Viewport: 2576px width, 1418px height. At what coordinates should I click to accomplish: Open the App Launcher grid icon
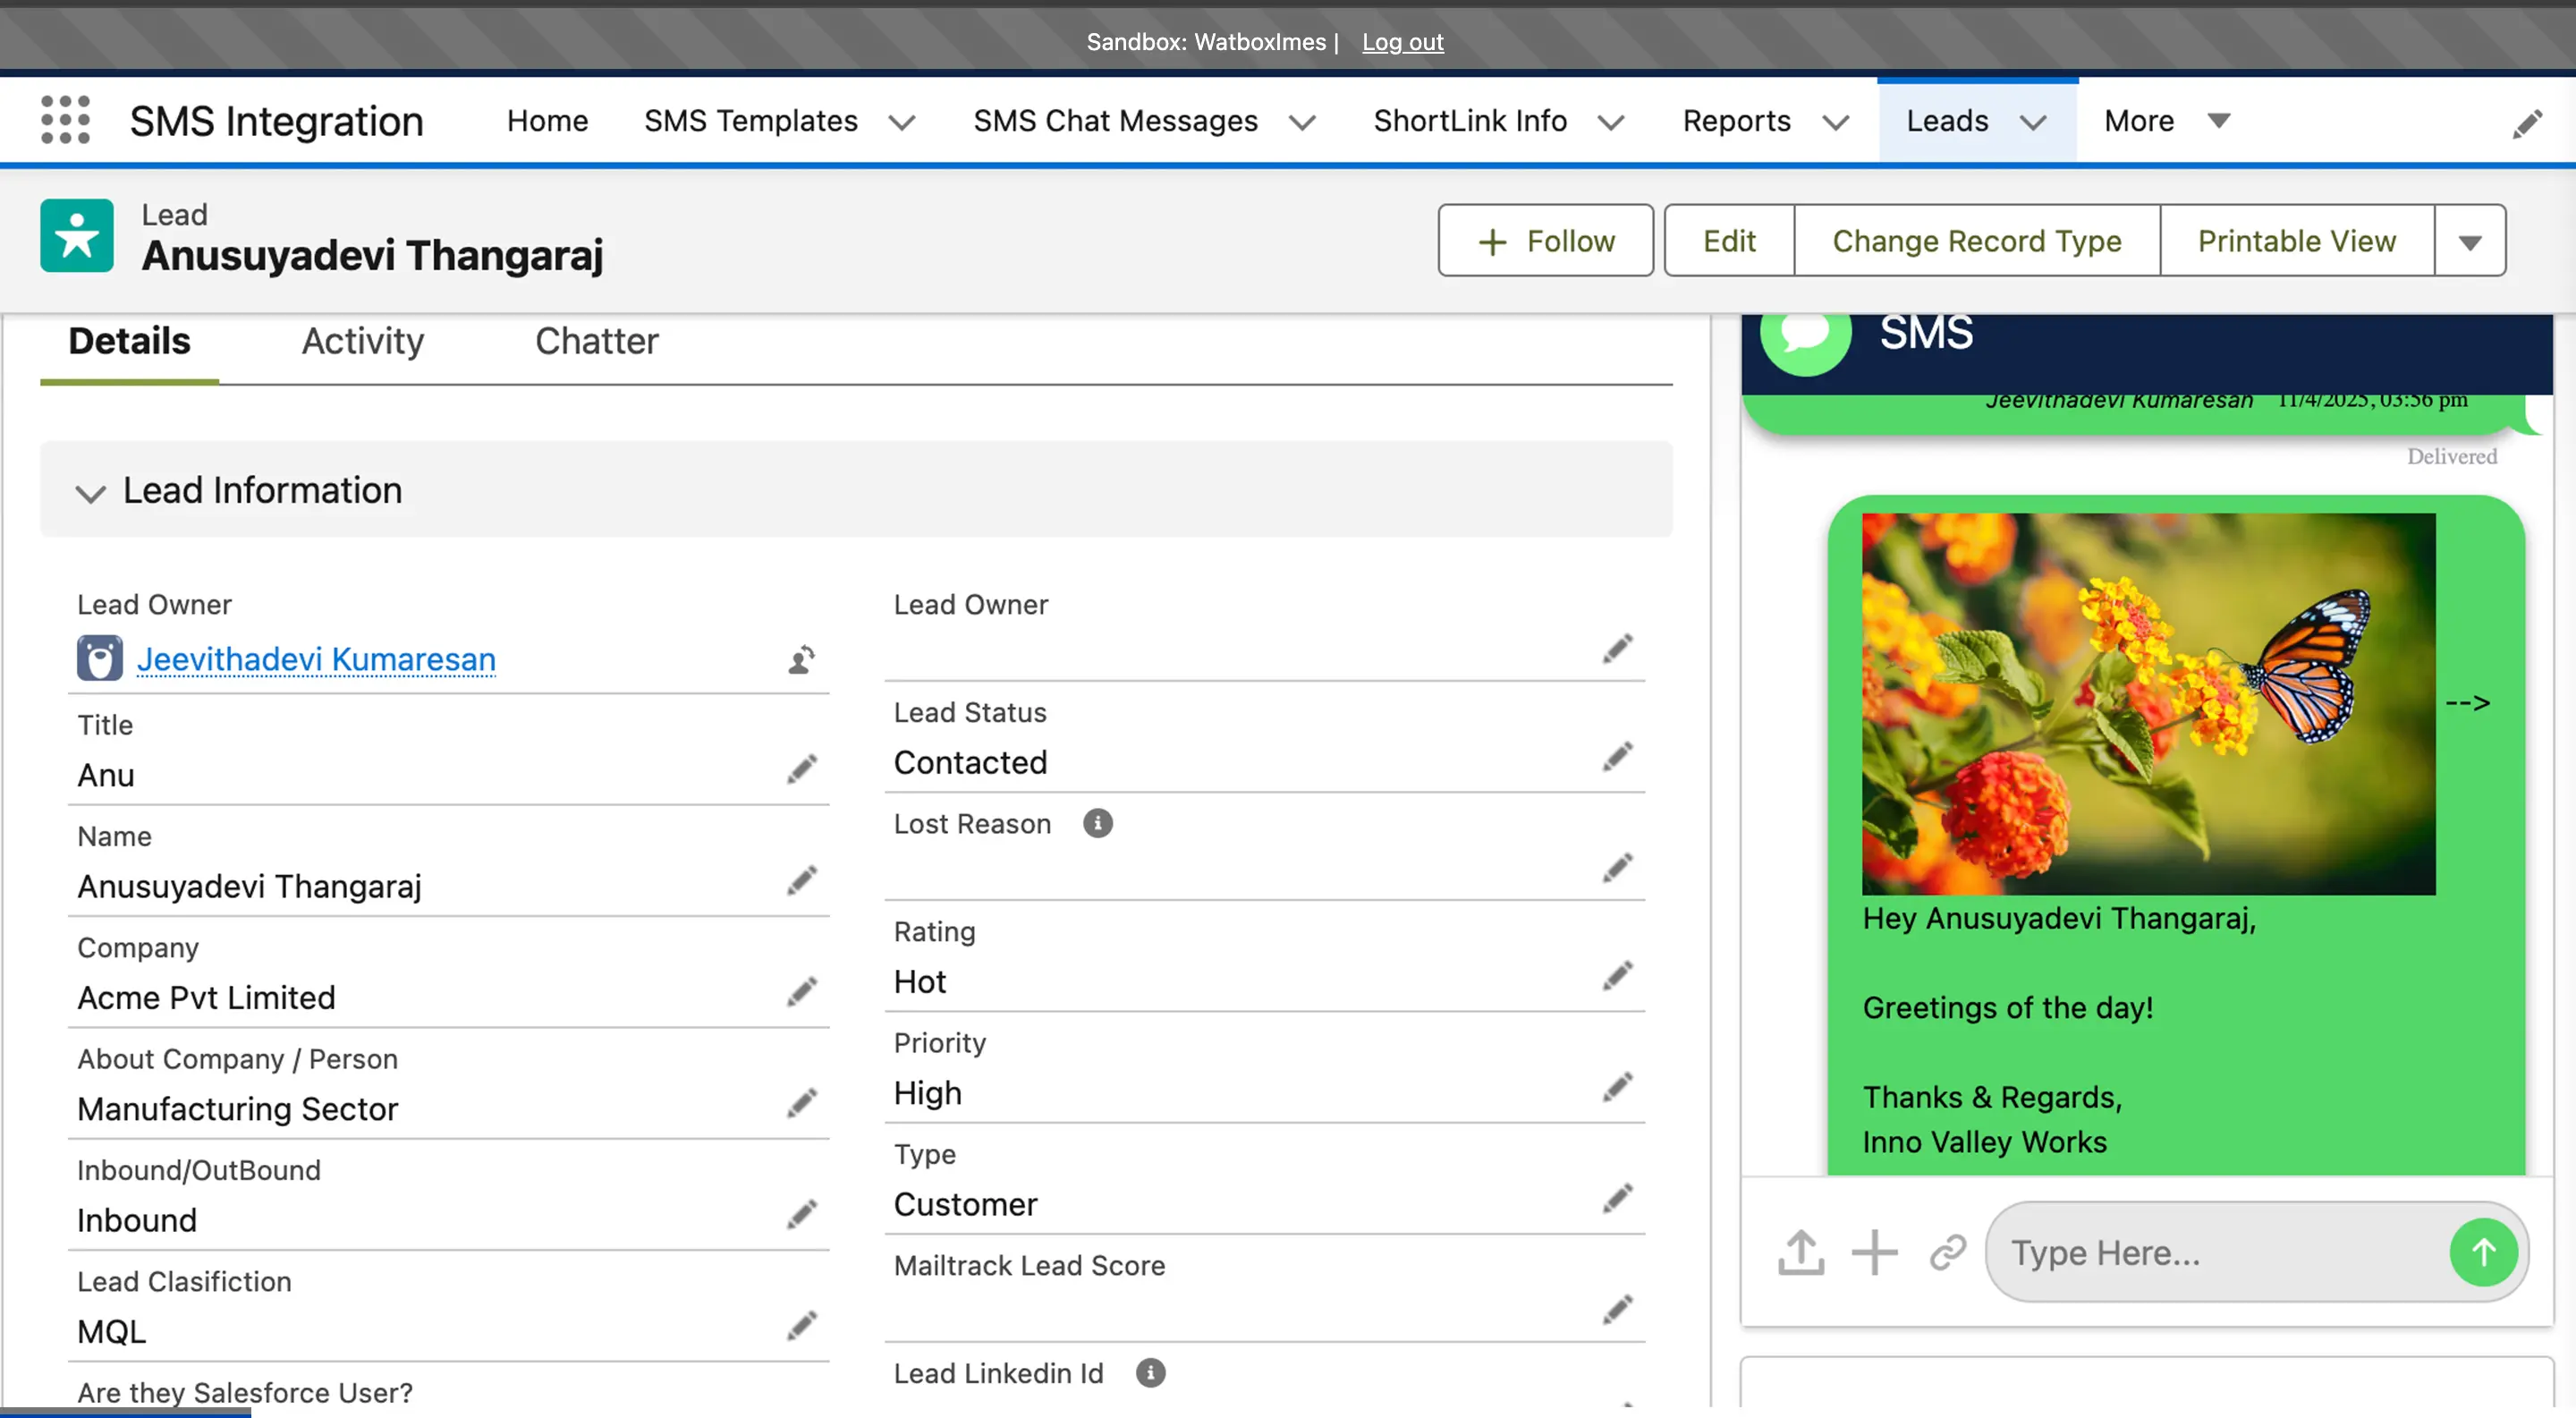(x=65, y=121)
